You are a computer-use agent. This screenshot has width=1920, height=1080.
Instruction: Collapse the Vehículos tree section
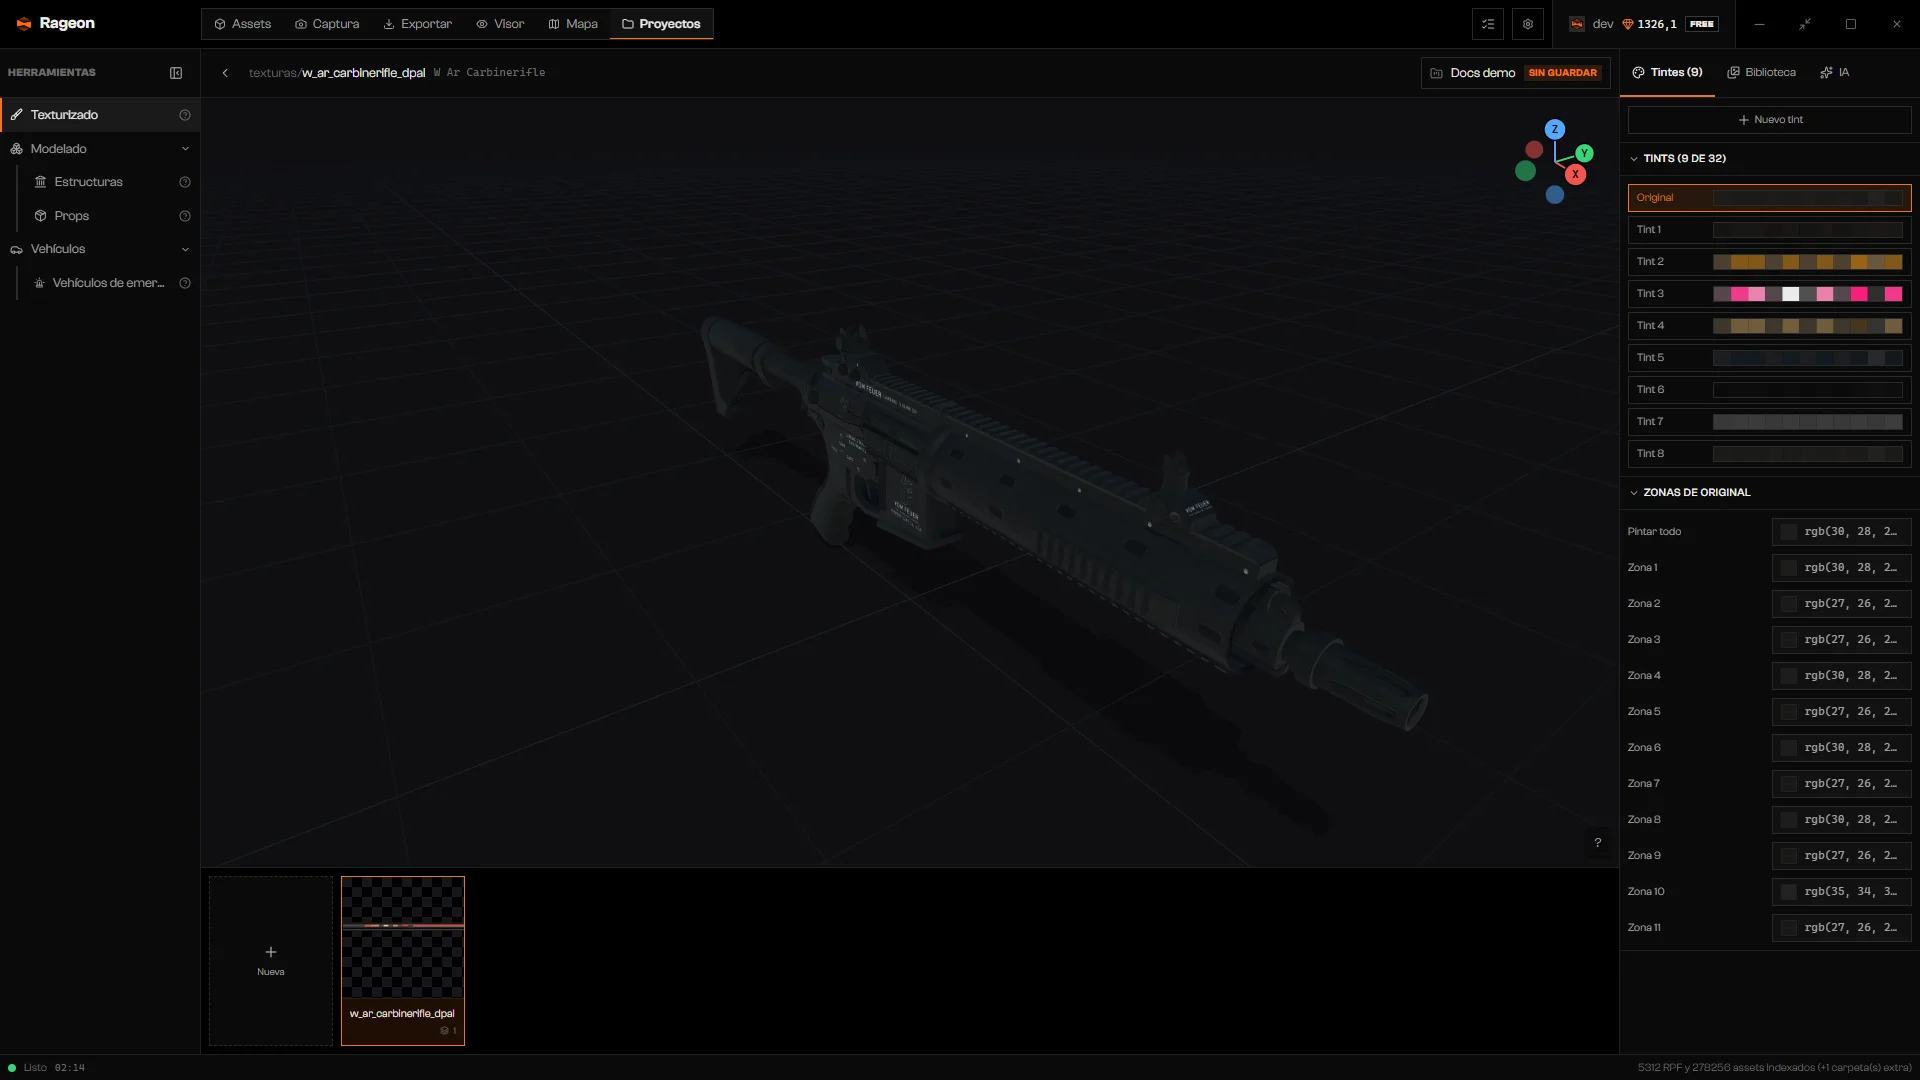(185, 249)
